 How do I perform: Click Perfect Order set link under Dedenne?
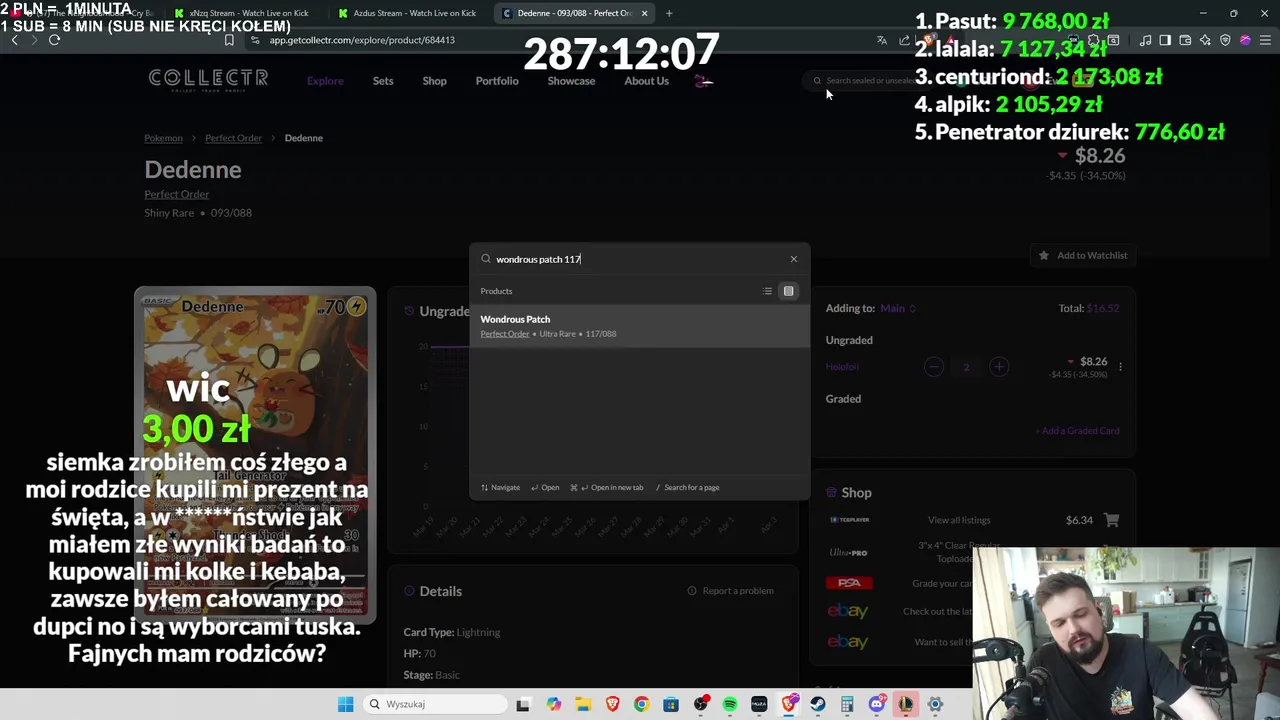[176, 194]
